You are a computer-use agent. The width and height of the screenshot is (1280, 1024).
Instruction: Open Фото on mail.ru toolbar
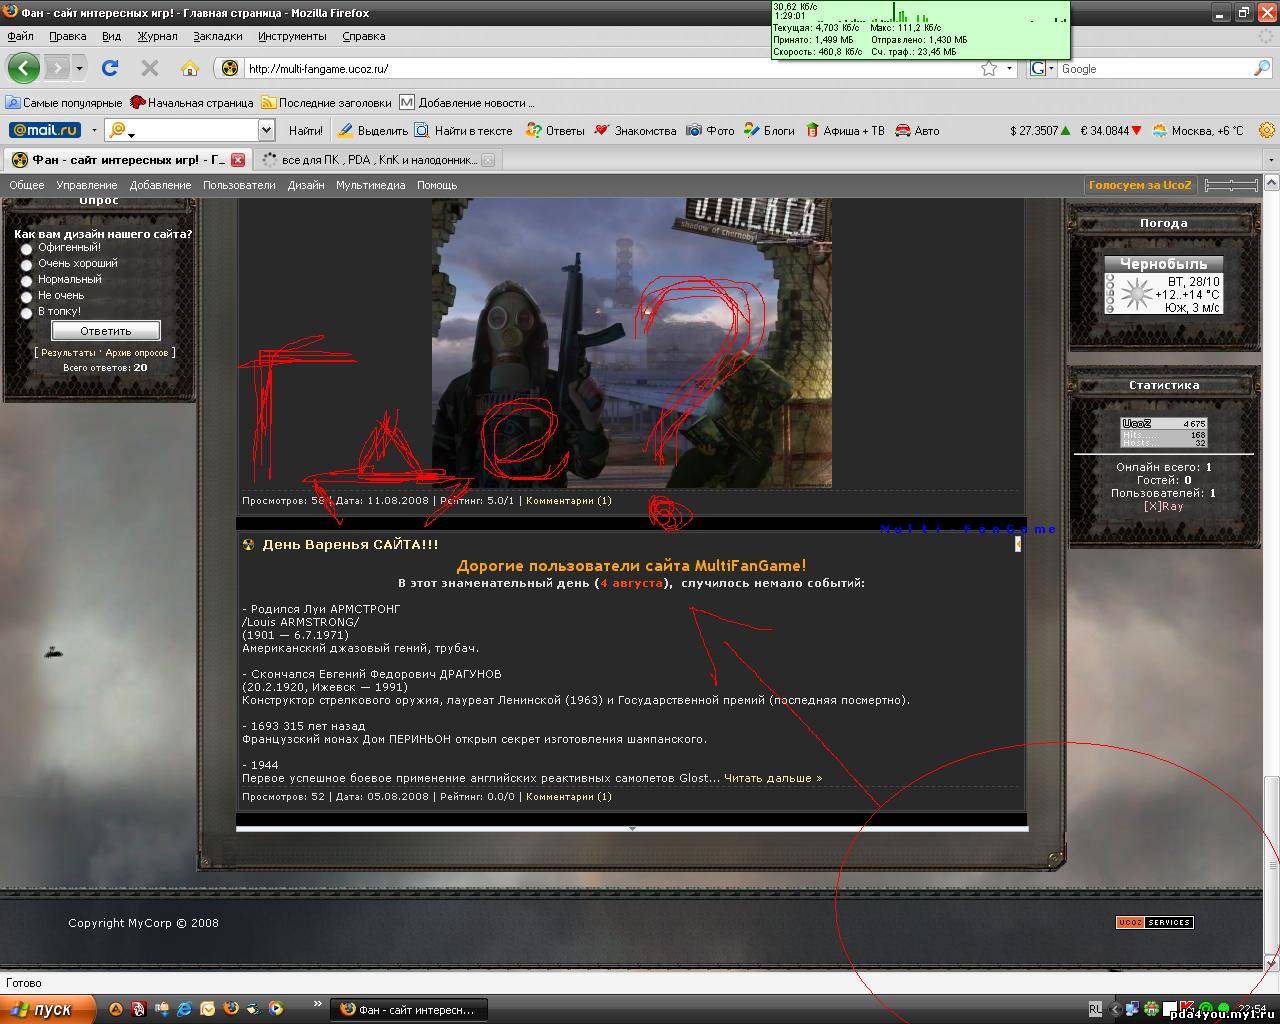point(710,131)
